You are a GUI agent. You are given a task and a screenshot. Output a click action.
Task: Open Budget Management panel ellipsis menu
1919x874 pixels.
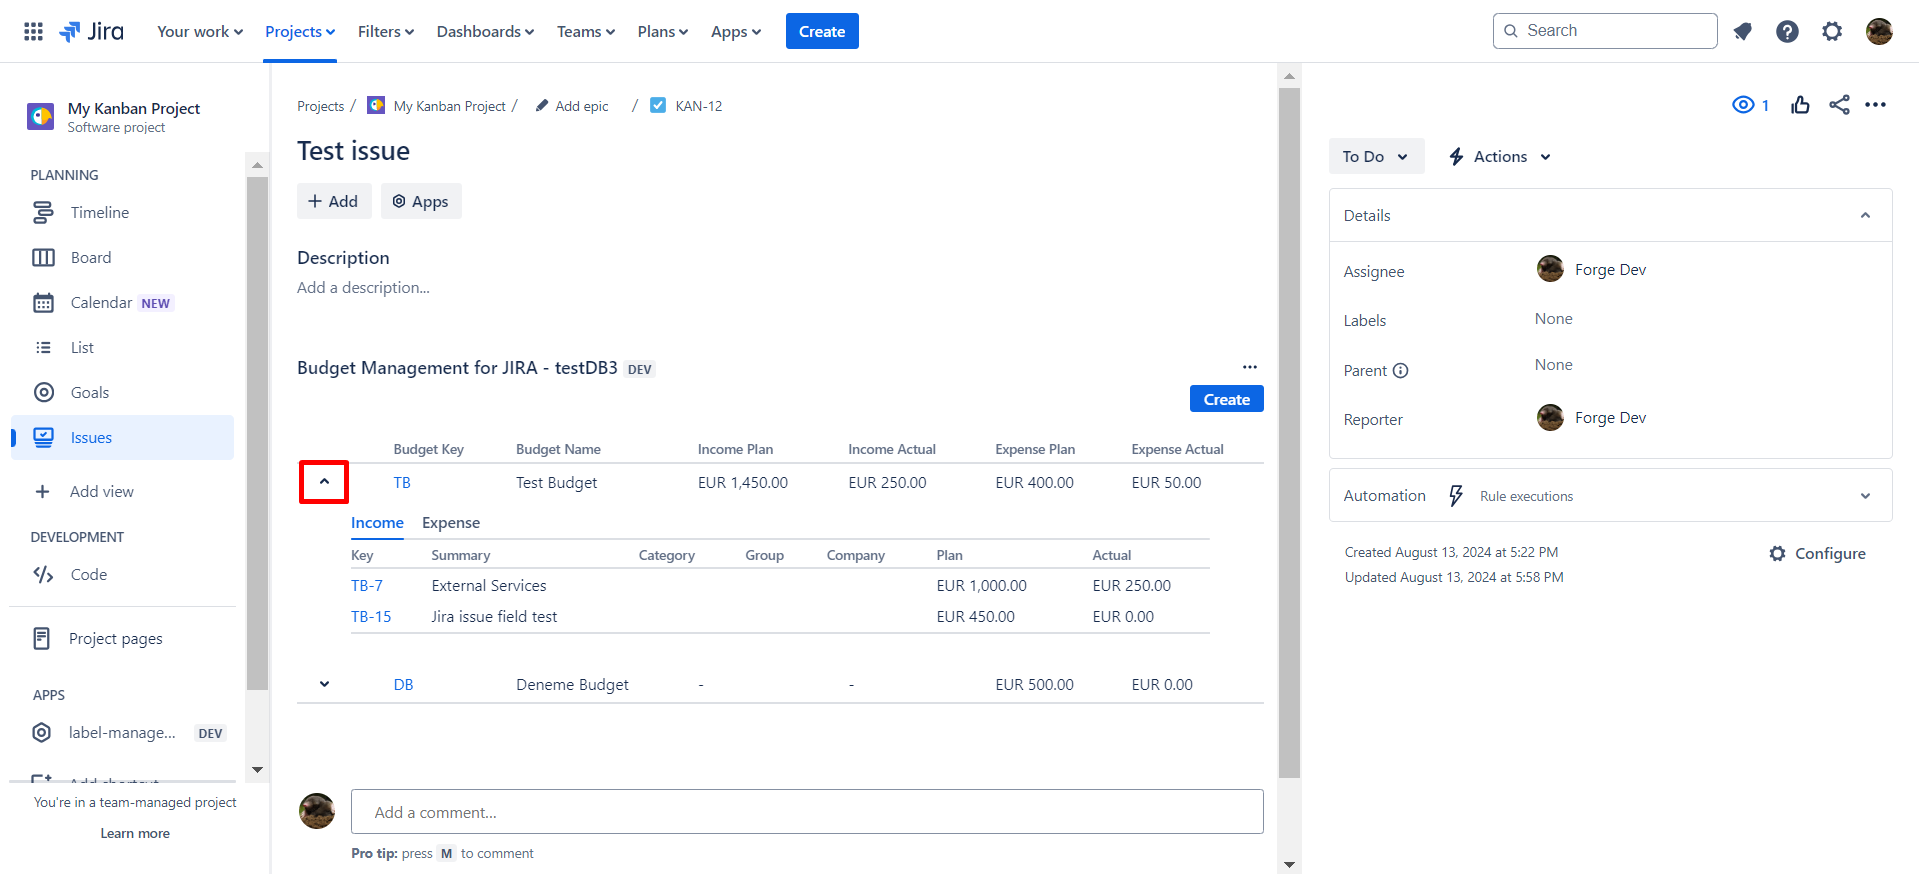click(1250, 367)
